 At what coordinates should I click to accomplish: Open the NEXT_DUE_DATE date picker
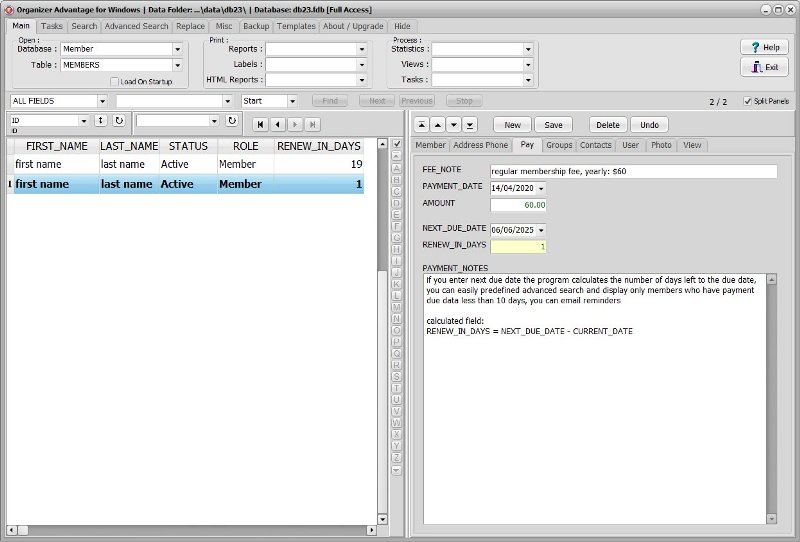[541, 230]
